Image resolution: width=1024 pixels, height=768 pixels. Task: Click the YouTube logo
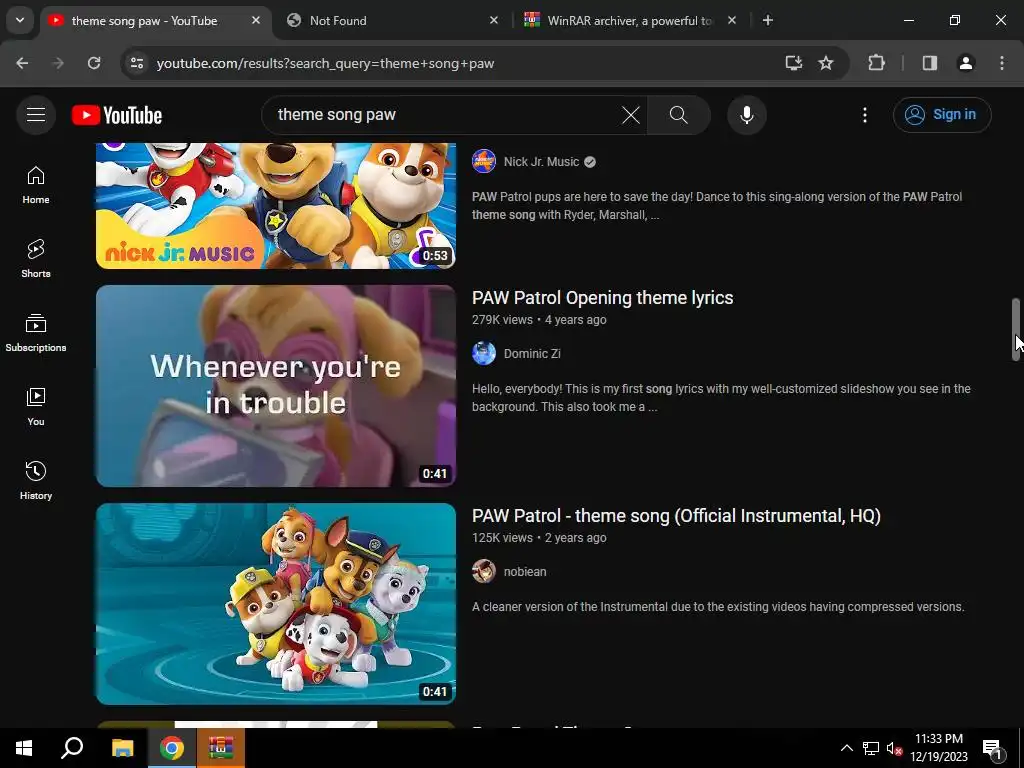[x=117, y=115]
